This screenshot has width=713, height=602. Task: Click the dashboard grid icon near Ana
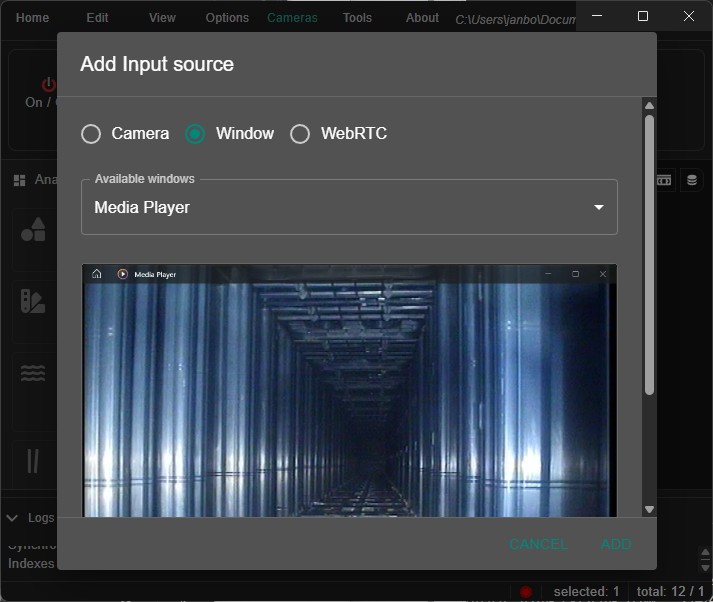click(20, 181)
